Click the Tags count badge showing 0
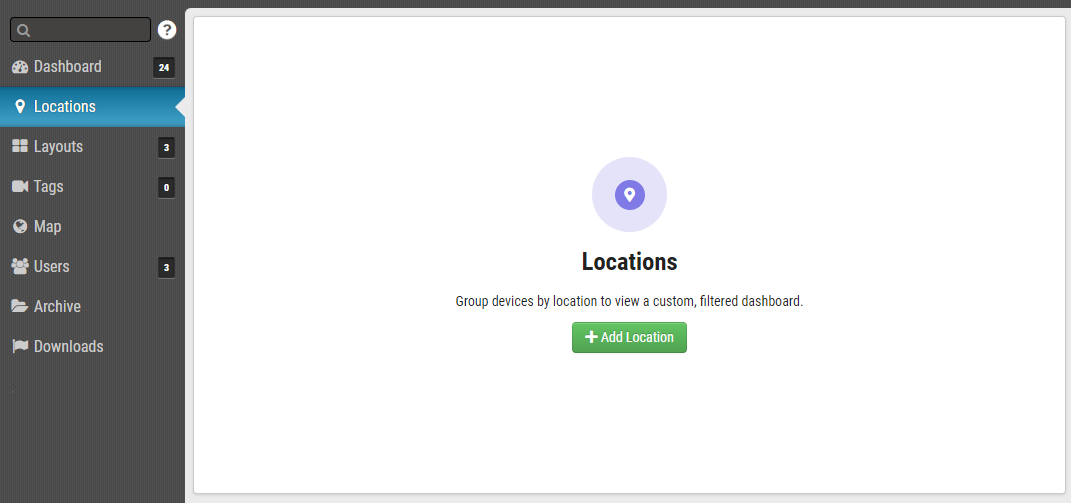Screen dimensions: 1071x503 pyautogui.click(x=166, y=188)
